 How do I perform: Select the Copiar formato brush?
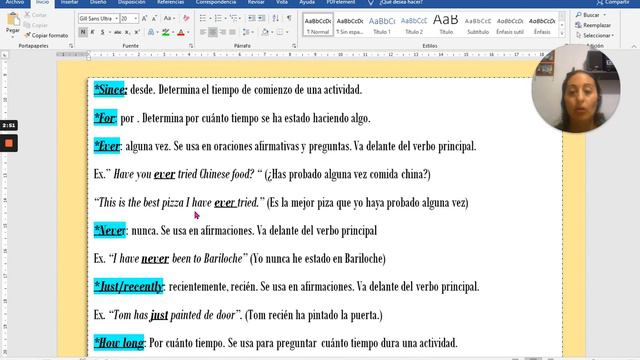click(x=46, y=36)
